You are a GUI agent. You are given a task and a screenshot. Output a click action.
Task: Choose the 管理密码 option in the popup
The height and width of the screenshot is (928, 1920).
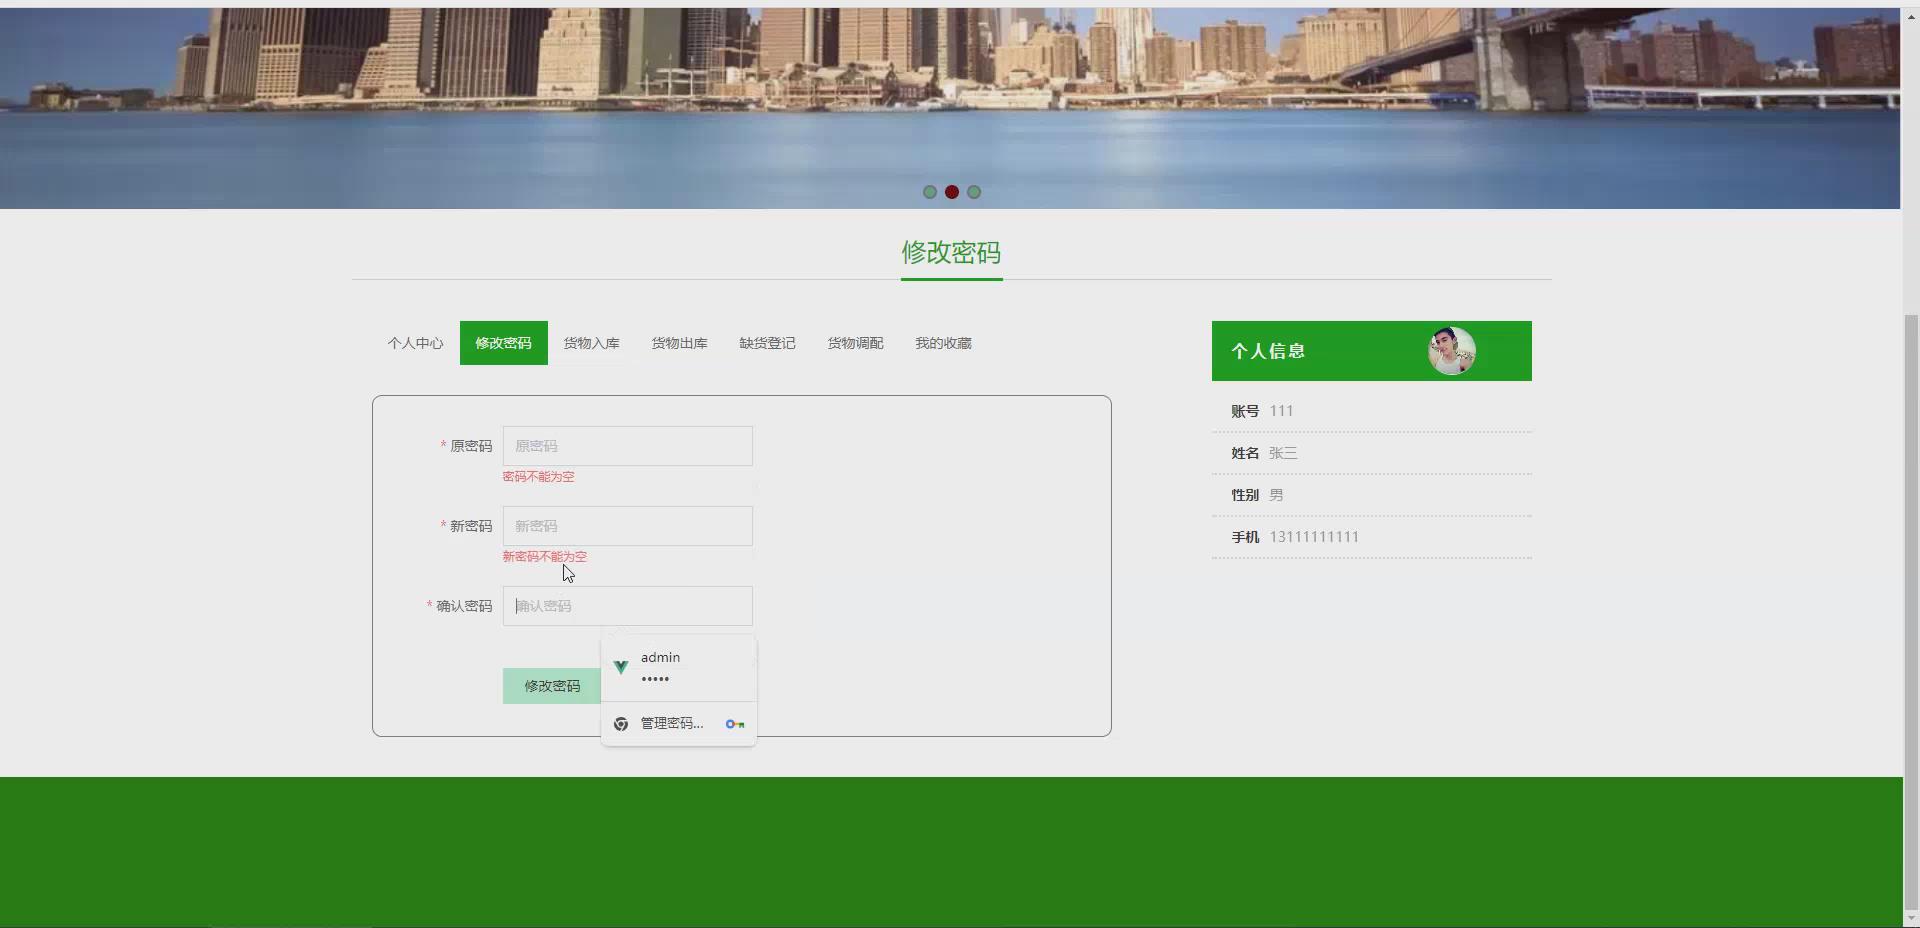pyautogui.click(x=670, y=723)
